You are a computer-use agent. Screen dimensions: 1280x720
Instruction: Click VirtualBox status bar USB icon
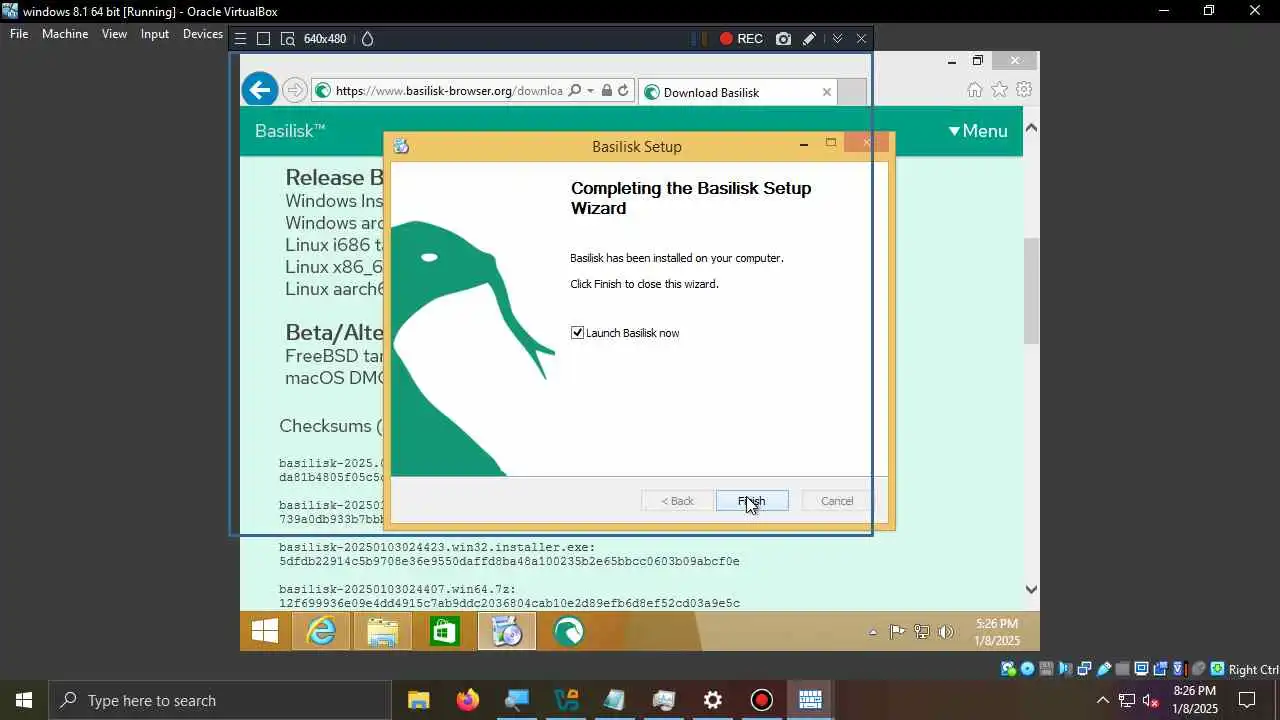tap(1104, 669)
